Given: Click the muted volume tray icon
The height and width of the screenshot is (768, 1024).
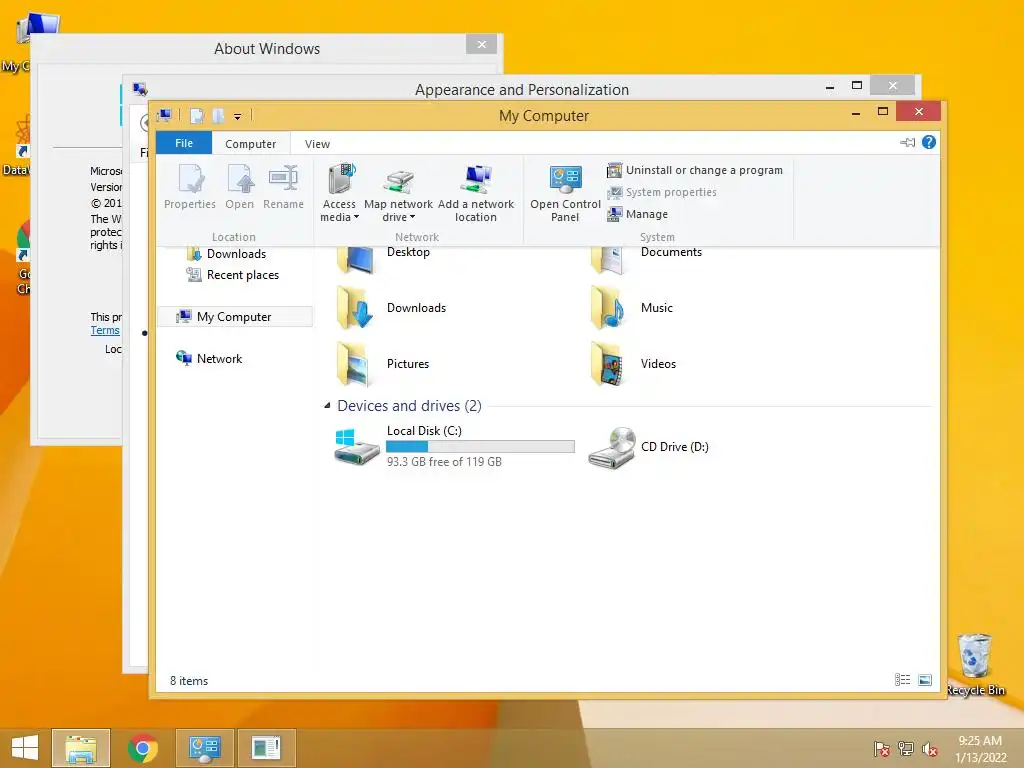Looking at the screenshot, I should (929, 748).
